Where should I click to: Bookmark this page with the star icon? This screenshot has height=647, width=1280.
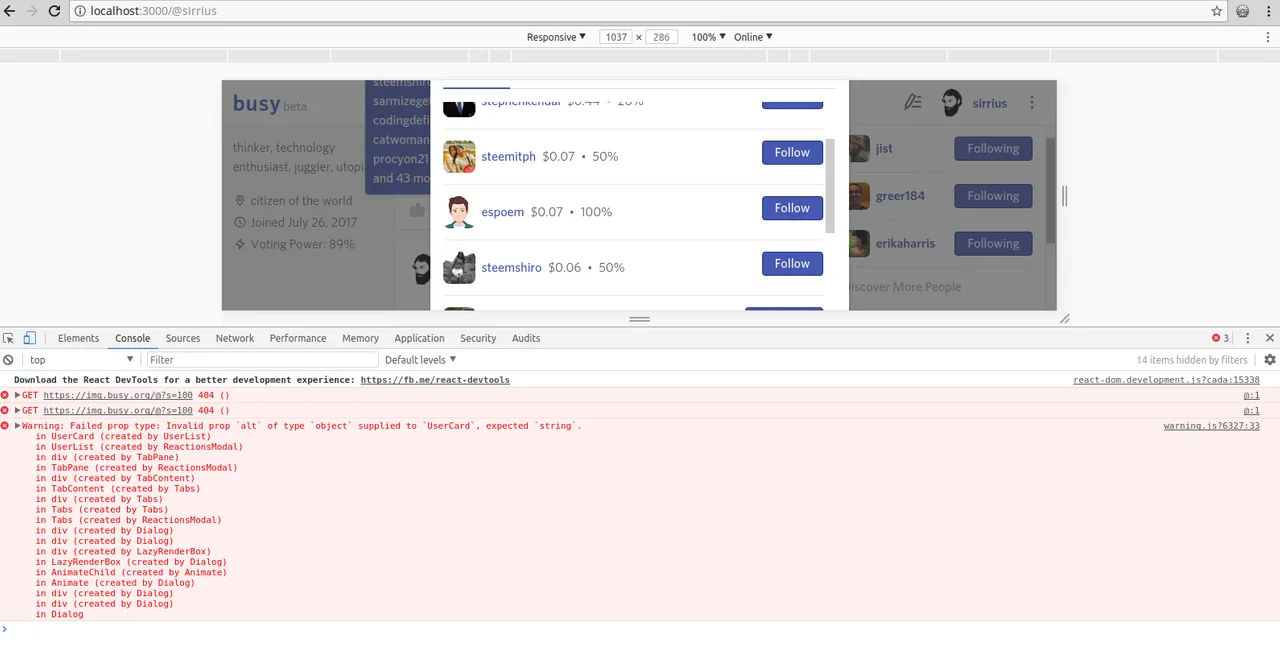[x=1217, y=11]
